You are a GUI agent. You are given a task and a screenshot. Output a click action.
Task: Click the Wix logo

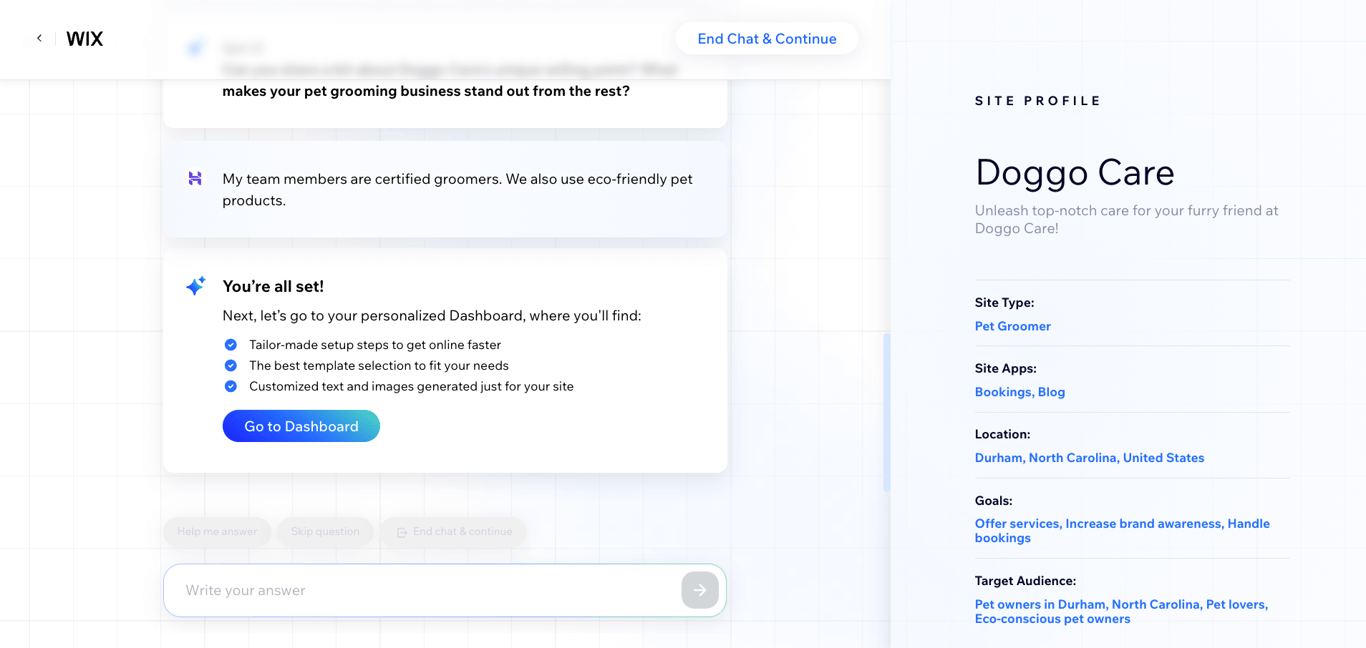click(84, 38)
